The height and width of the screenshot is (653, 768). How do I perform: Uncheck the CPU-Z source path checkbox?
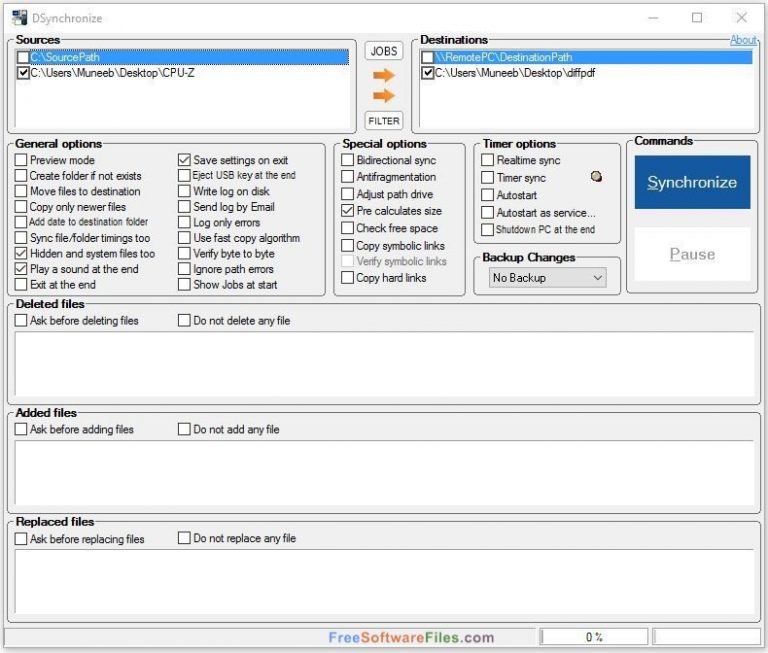pyautogui.click(x=23, y=73)
